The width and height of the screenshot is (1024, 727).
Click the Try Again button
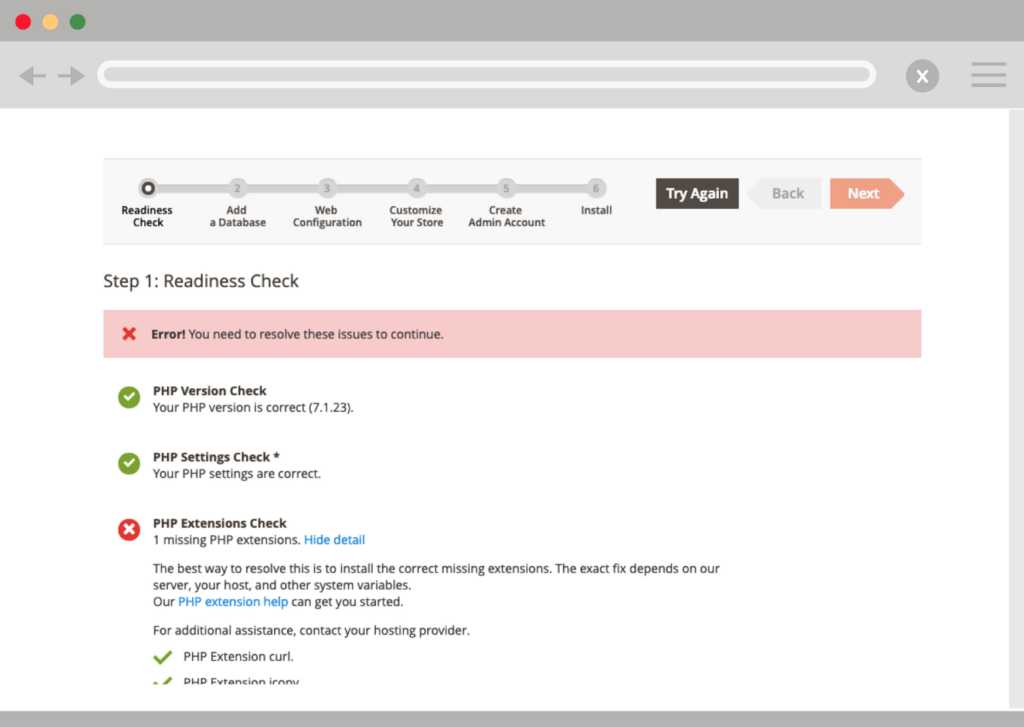pyautogui.click(x=697, y=193)
